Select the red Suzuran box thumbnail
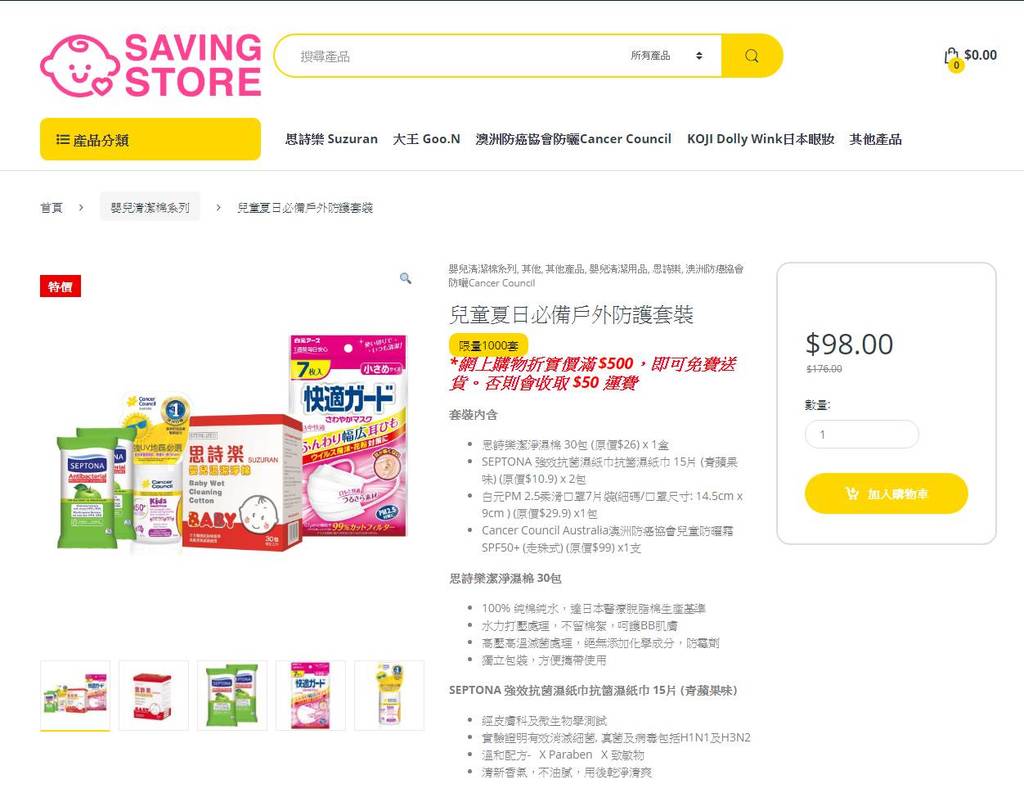 point(153,695)
